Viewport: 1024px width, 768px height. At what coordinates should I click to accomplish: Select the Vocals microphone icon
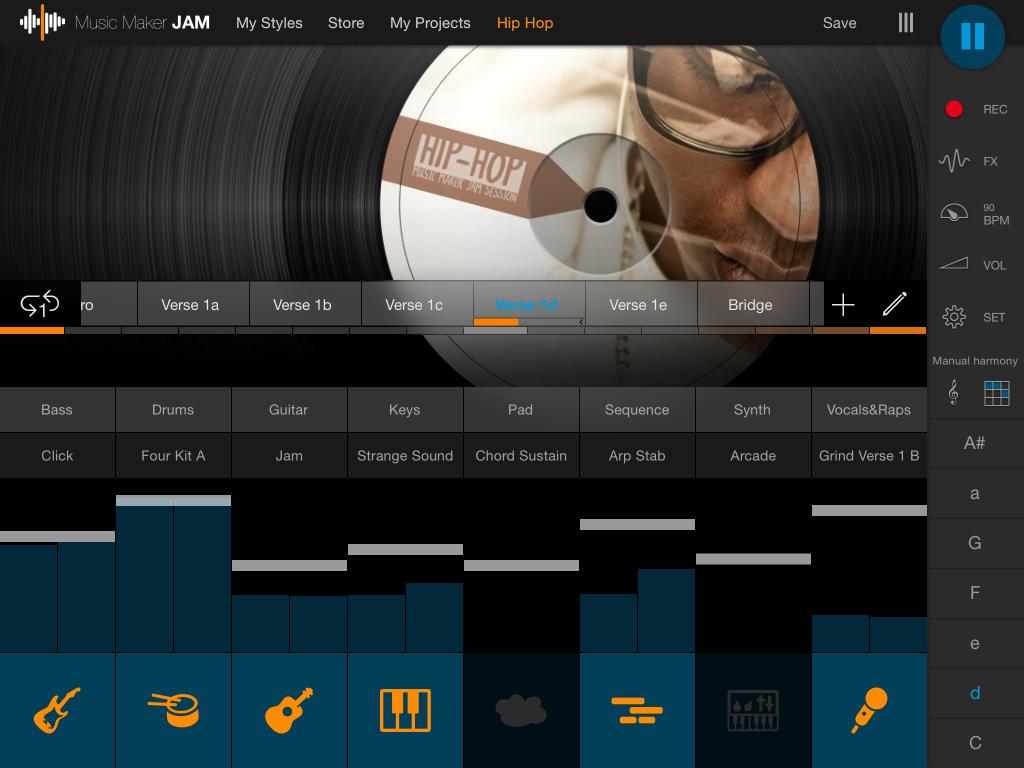869,710
